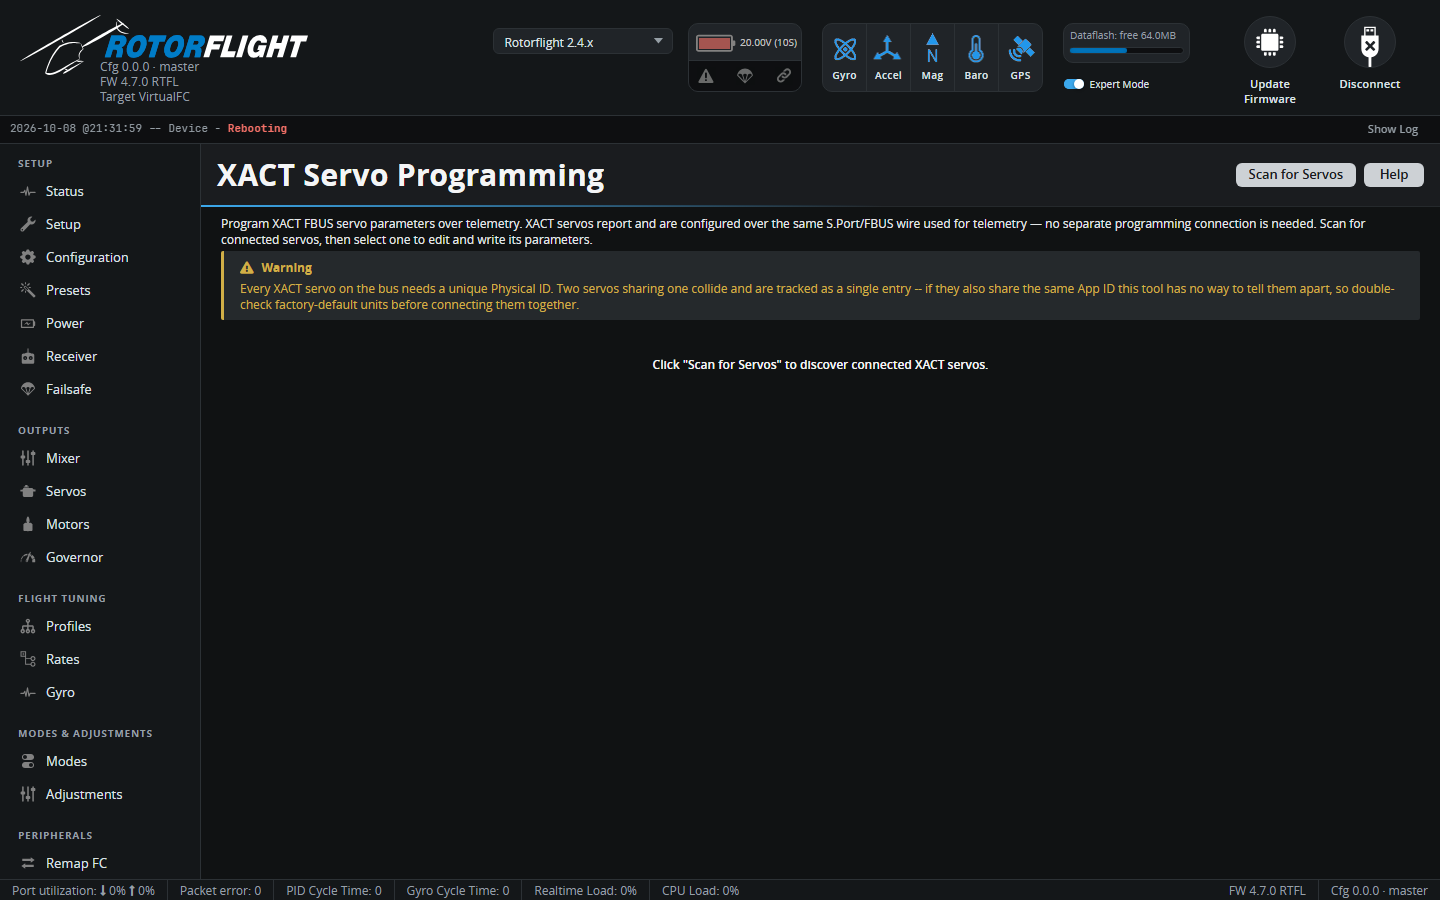Click the Rebooting log message
1440x900 pixels.
tap(257, 129)
